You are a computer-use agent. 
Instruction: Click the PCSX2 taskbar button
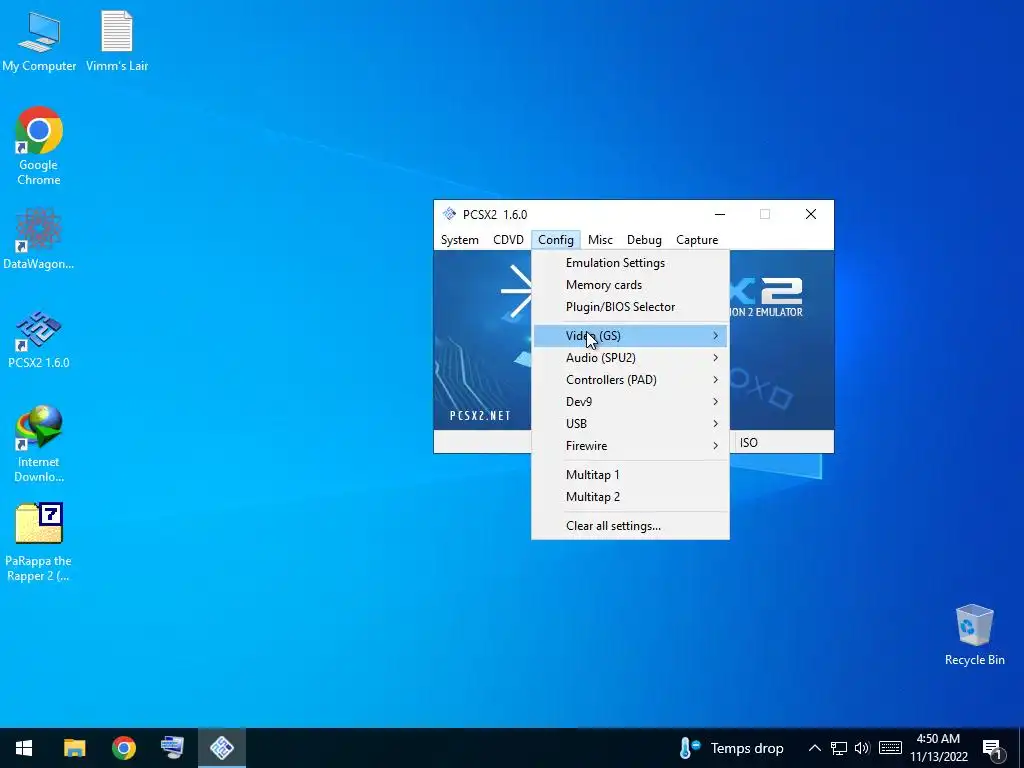point(222,748)
